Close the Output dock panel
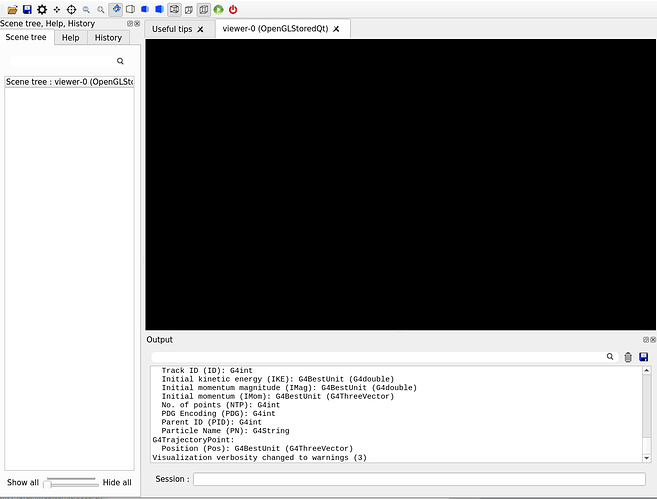 (653, 339)
